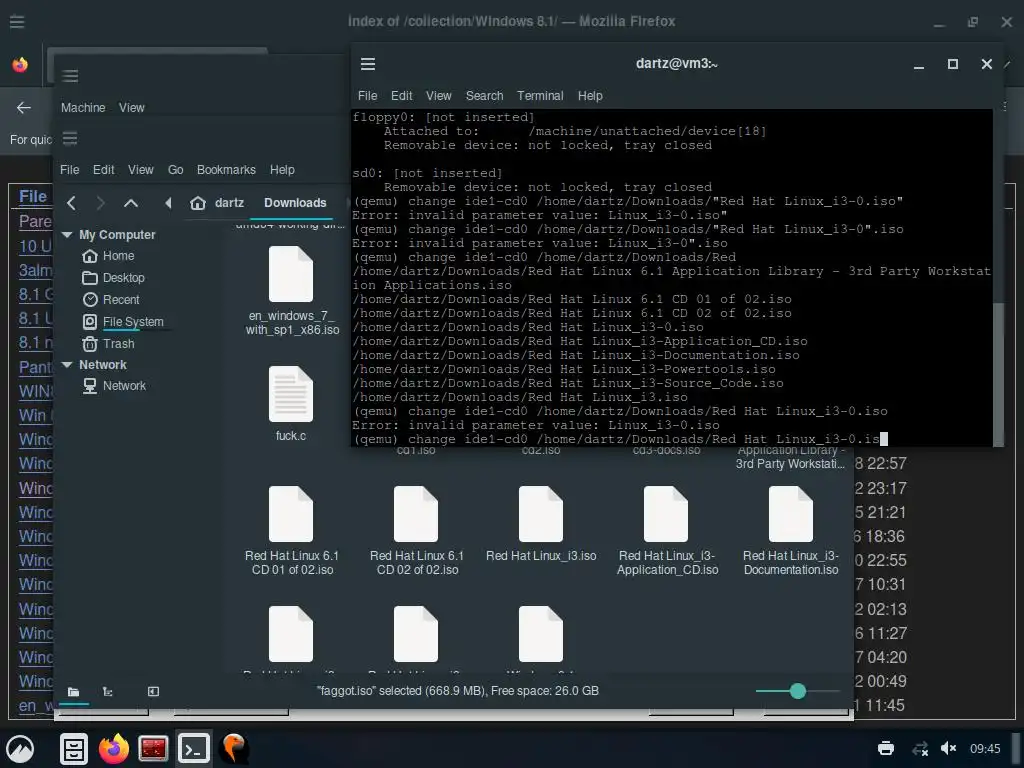Viewport: 1024px width, 768px height.
Task: Switch to the terminal from taskbar
Action: pyautogui.click(x=193, y=748)
